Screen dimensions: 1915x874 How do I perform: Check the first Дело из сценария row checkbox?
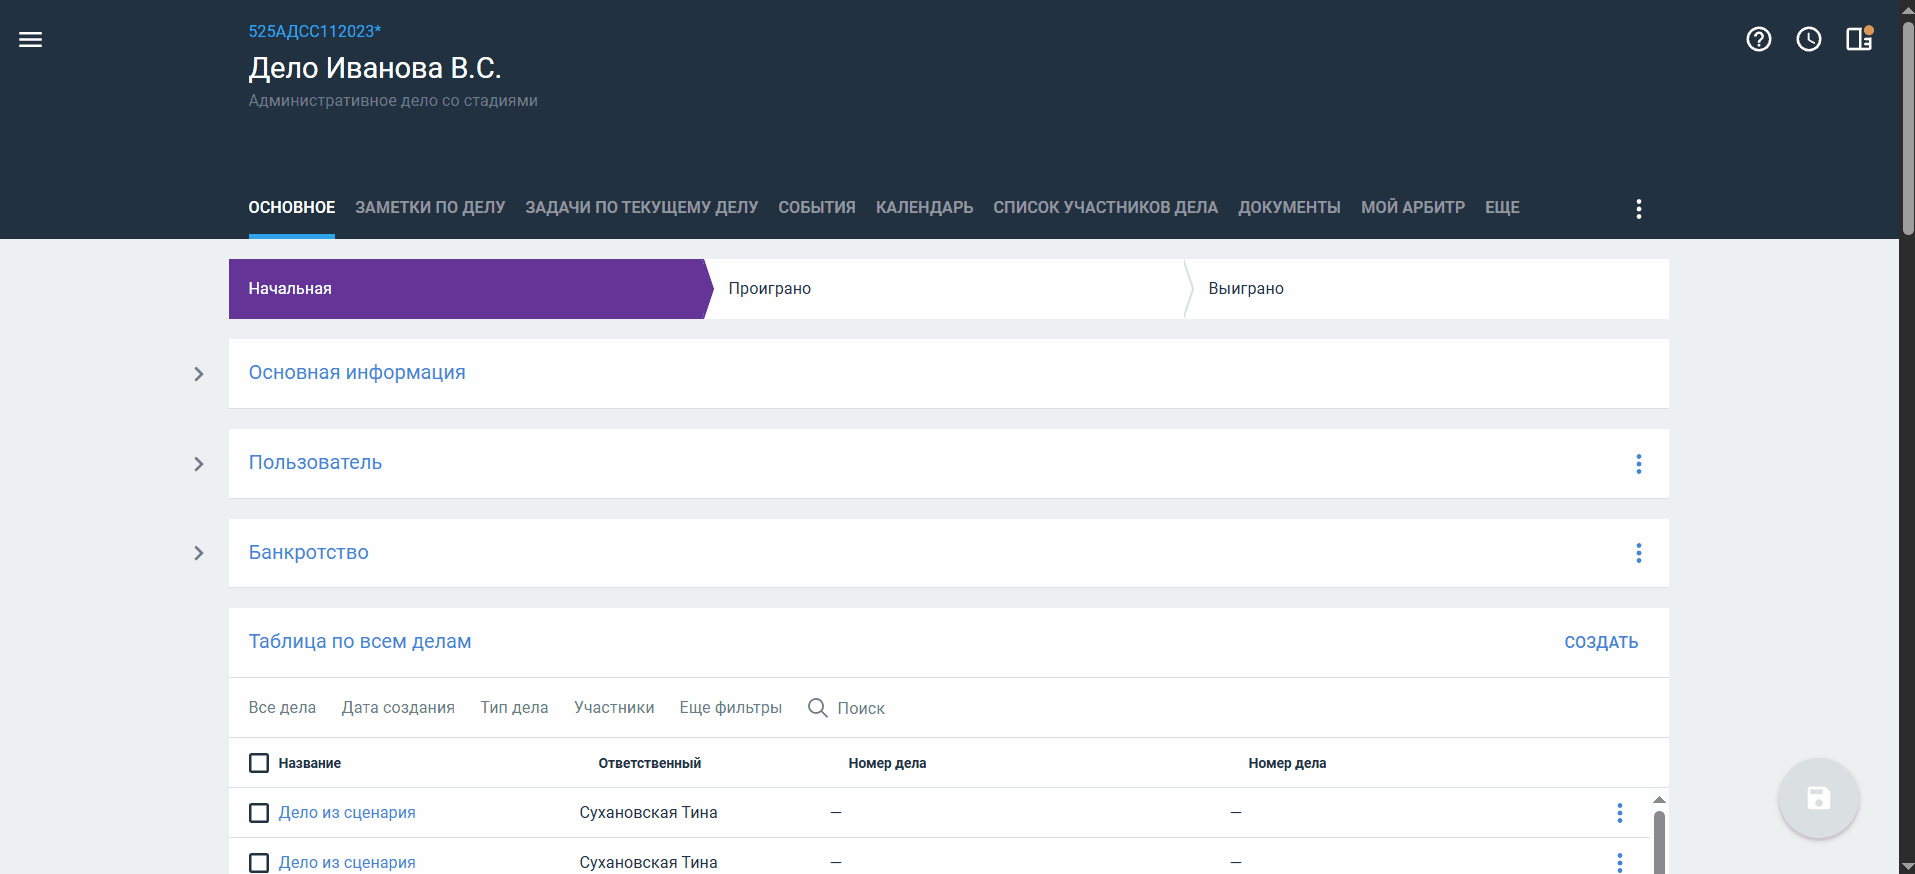[259, 813]
